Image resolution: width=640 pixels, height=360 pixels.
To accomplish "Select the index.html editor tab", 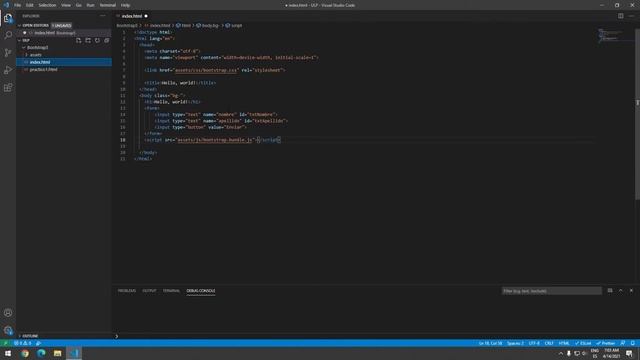I will click(x=132, y=16).
